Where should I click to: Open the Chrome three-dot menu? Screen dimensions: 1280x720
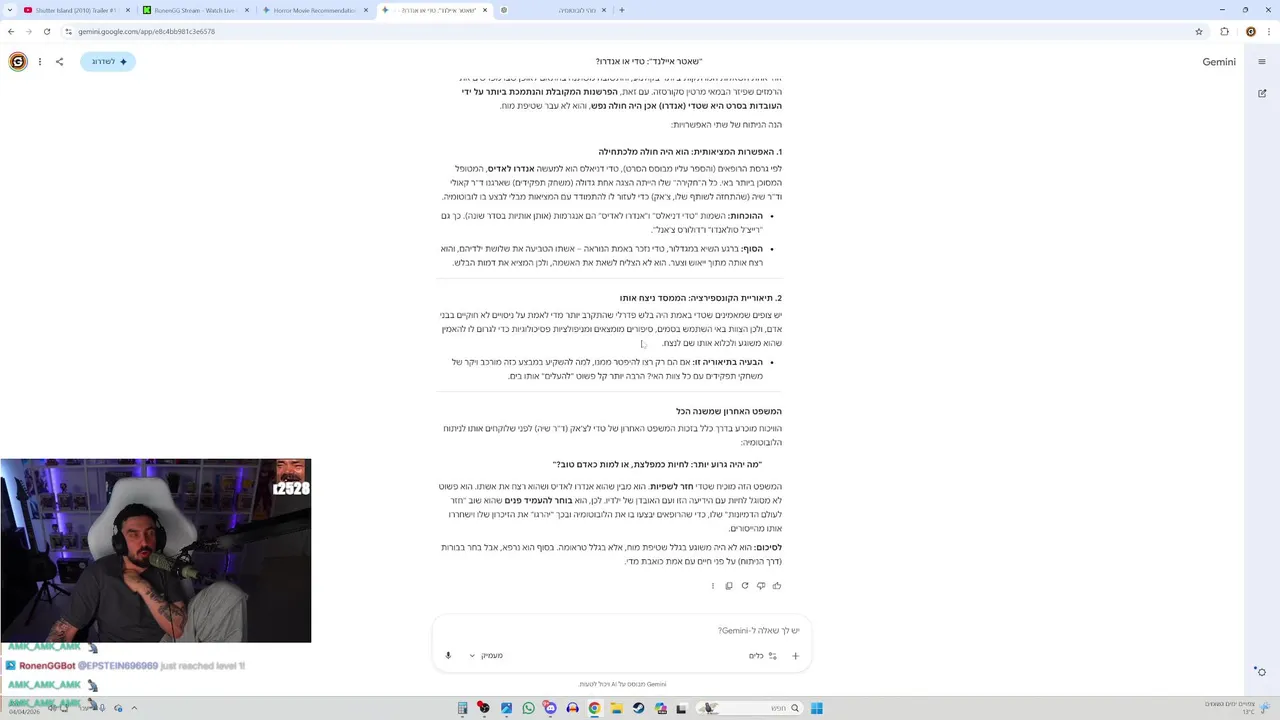(1269, 32)
